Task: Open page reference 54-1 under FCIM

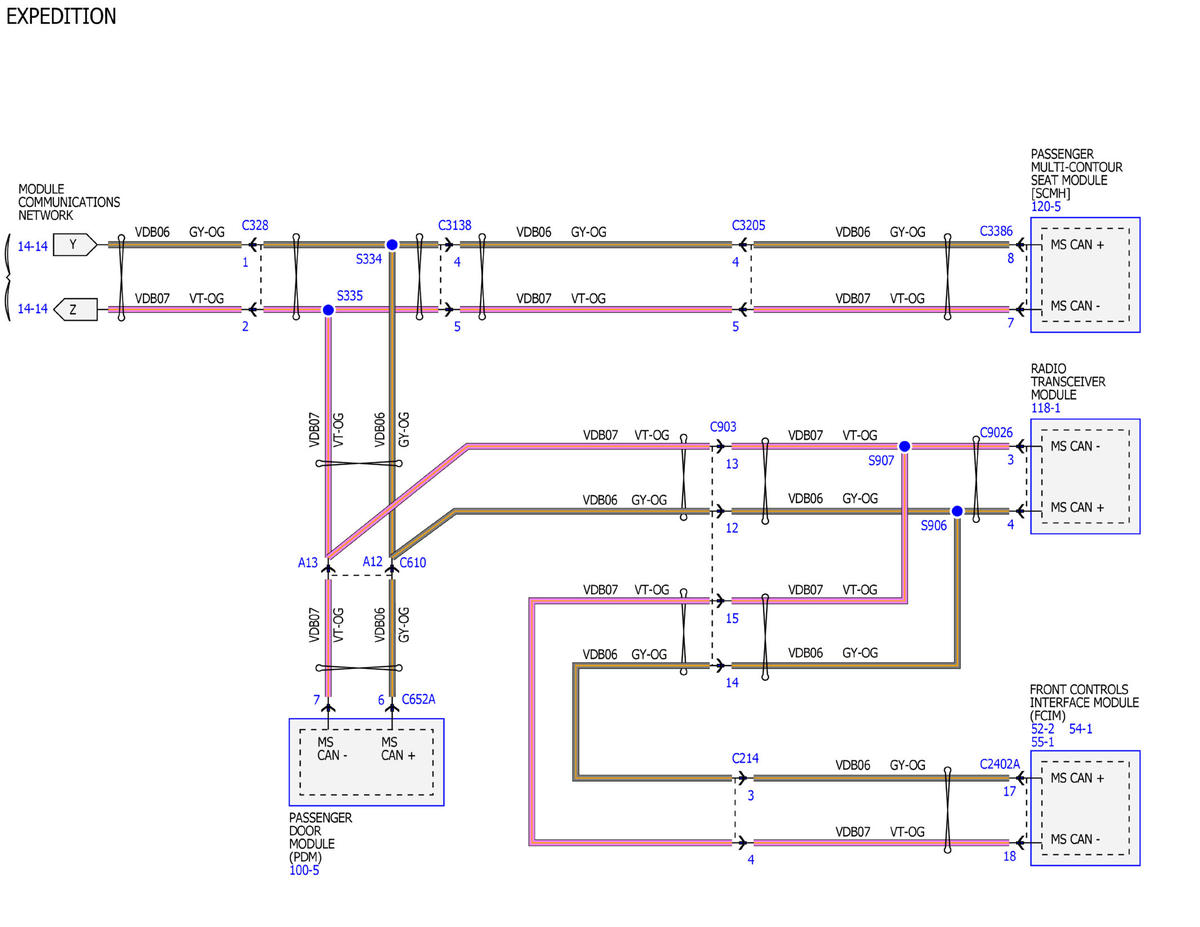Action: (1081, 729)
